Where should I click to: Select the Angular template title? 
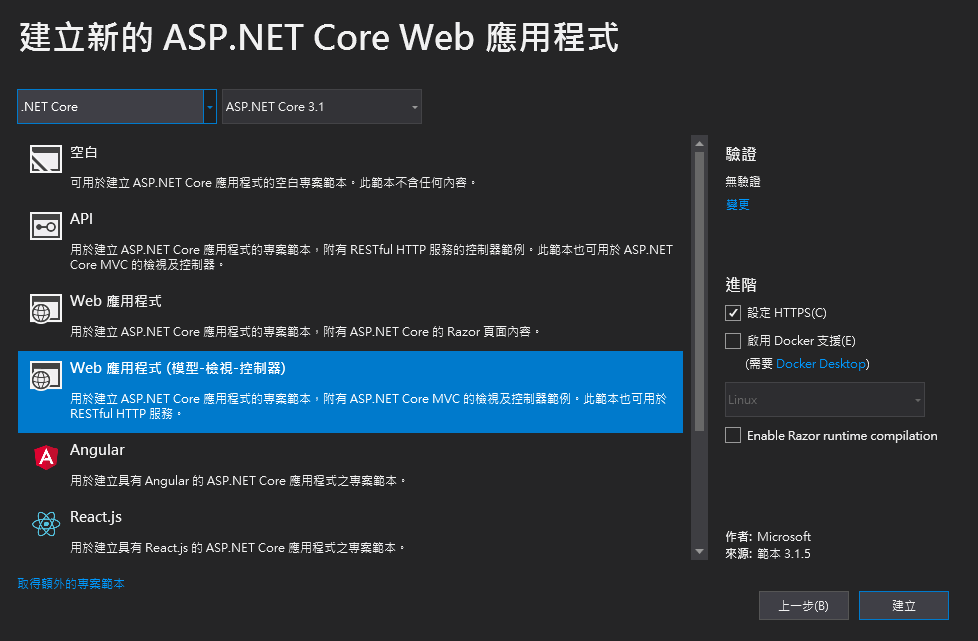click(x=97, y=450)
